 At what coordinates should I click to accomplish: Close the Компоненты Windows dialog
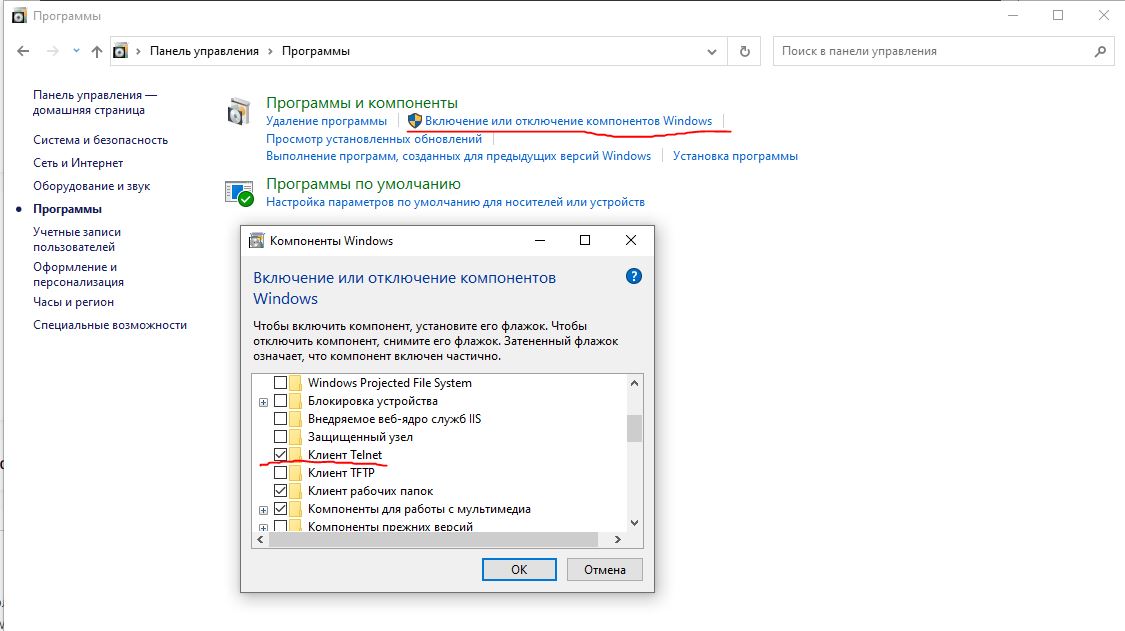631,240
